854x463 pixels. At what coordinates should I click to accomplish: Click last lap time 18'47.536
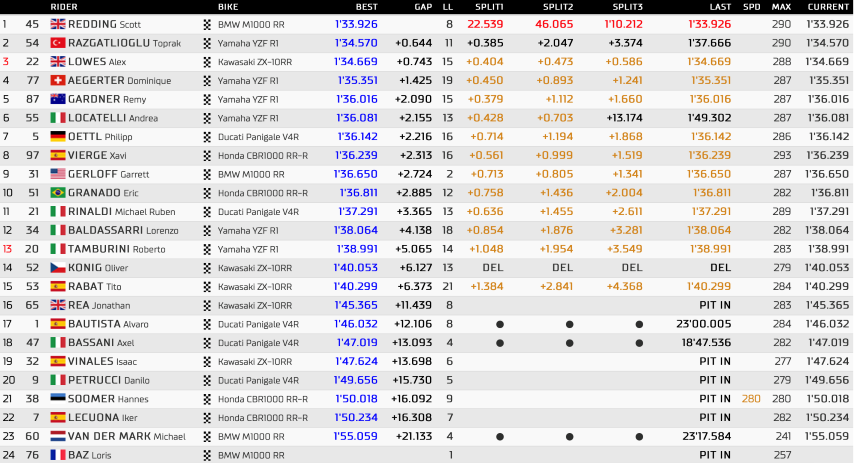[706, 343]
